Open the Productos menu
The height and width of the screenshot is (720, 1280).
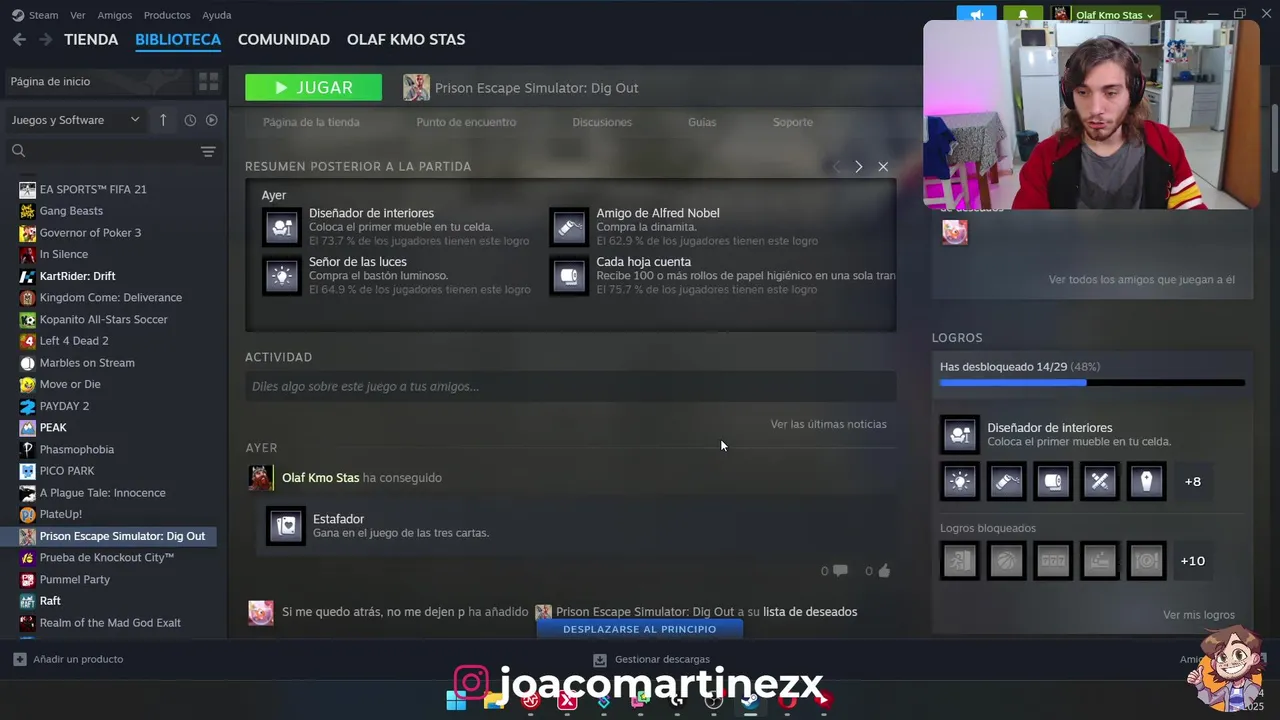pos(167,15)
